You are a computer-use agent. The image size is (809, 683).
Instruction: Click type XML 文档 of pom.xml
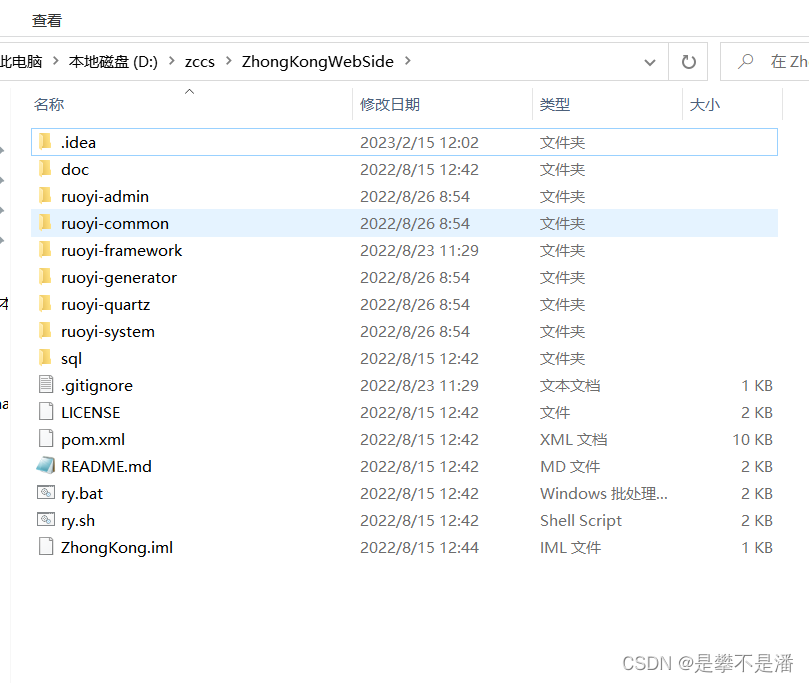click(573, 440)
